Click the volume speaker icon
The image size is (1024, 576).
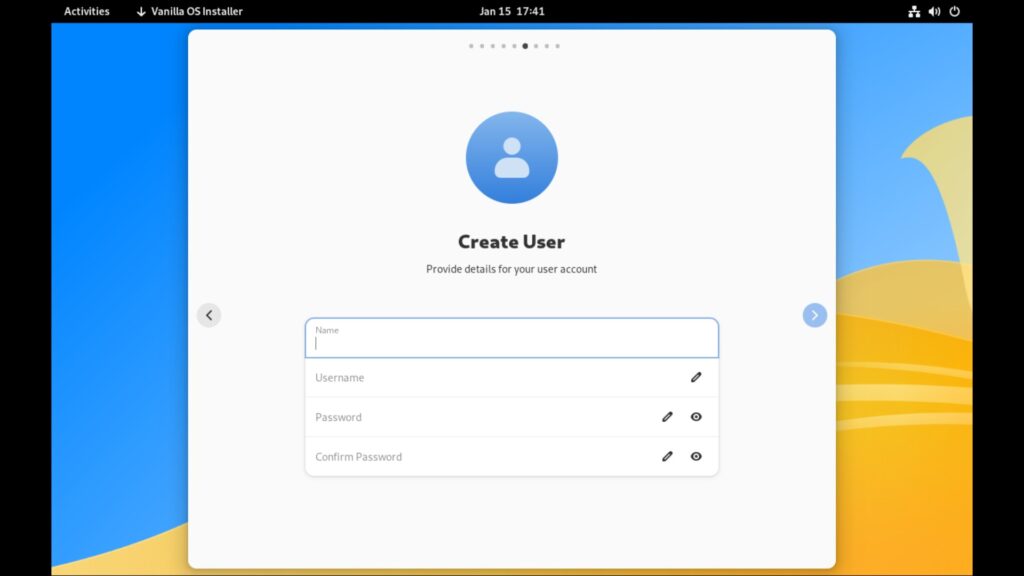(935, 11)
